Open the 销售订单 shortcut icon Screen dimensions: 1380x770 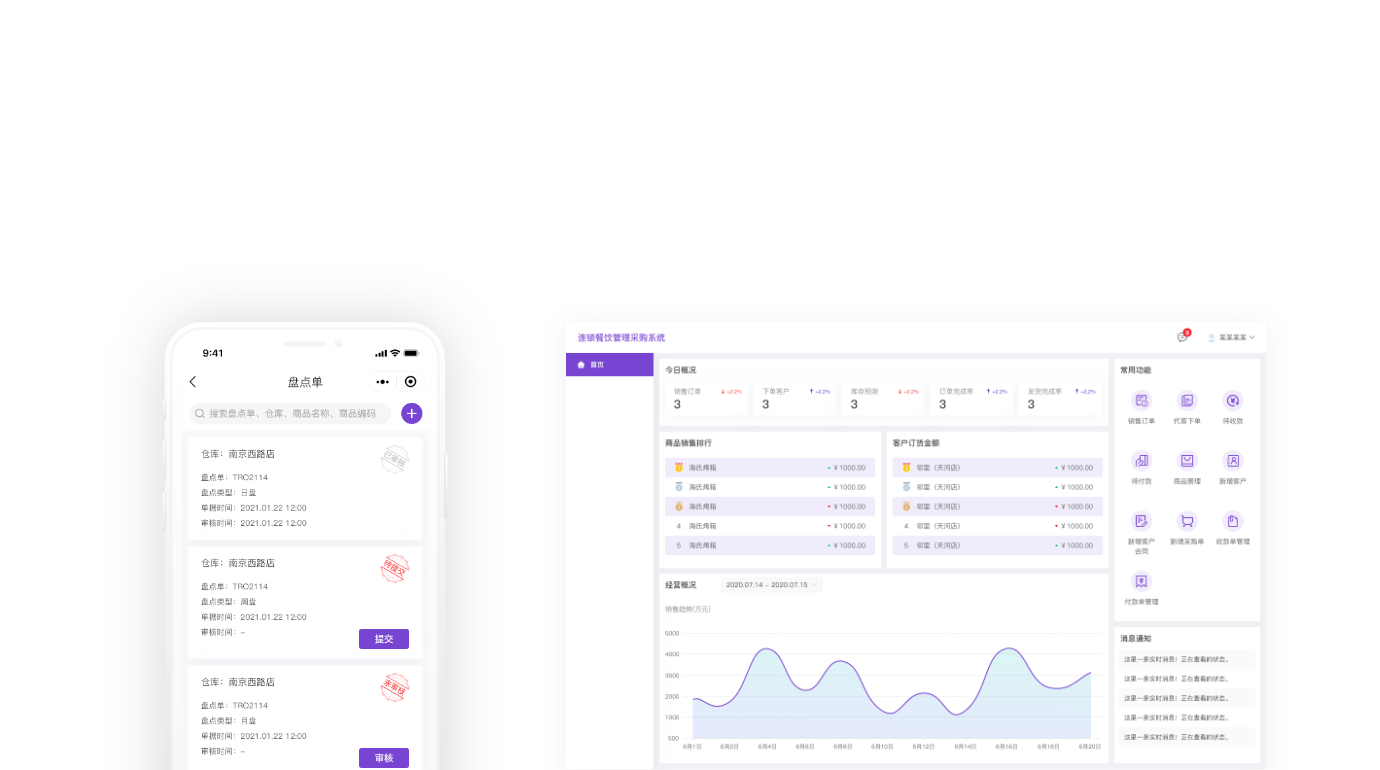1141,401
